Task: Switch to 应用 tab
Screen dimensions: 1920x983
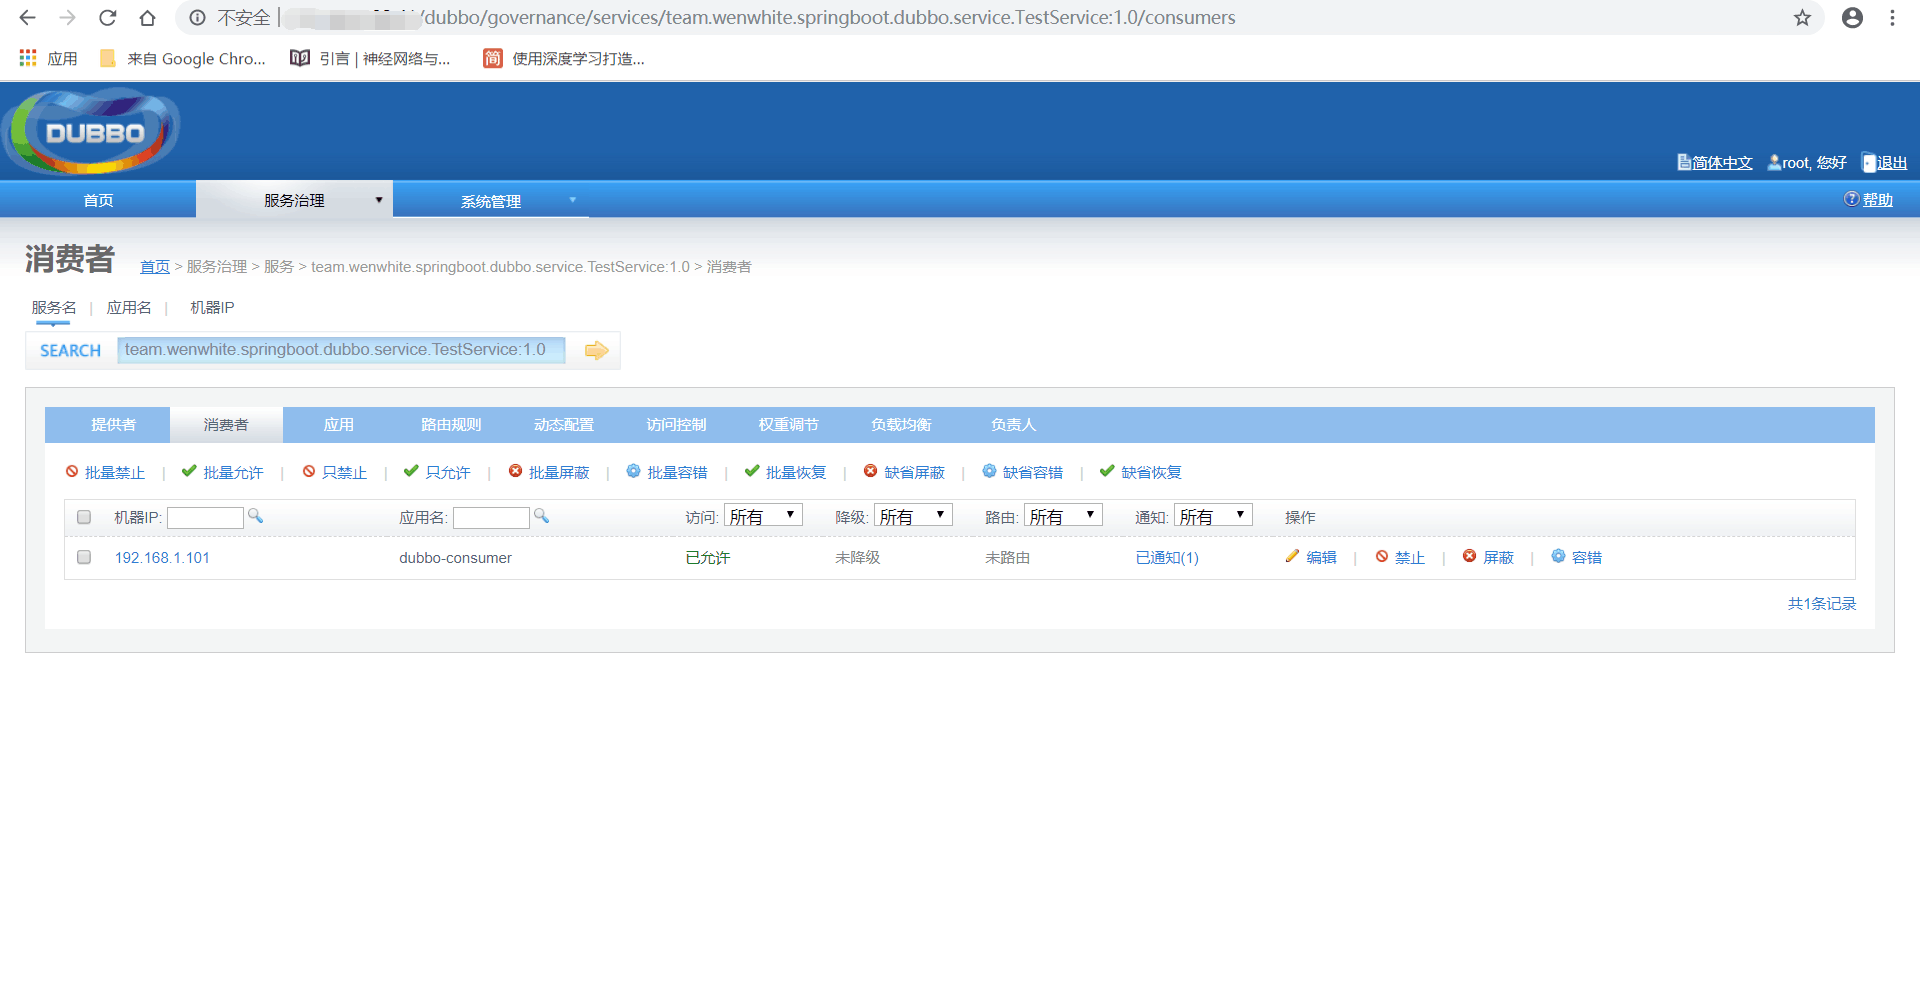Action: tap(339, 425)
